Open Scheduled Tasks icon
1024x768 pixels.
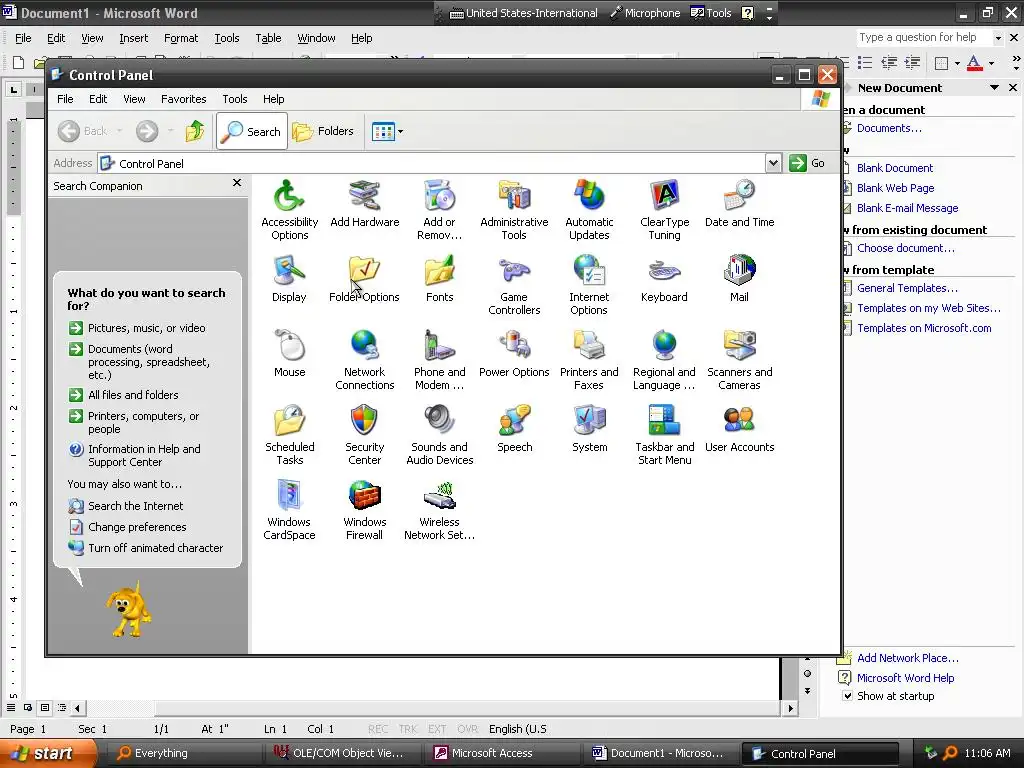(289, 436)
